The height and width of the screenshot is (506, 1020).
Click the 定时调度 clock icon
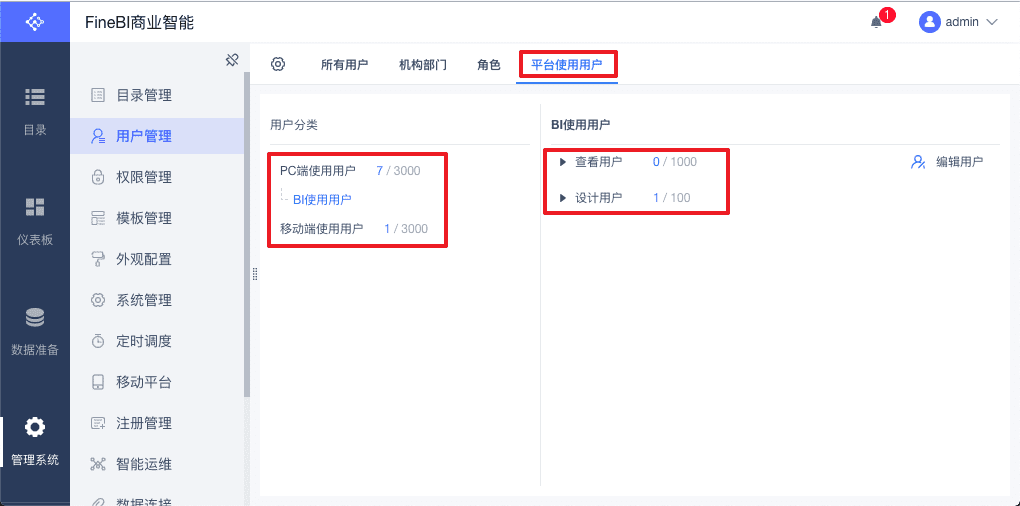[98, 341]
